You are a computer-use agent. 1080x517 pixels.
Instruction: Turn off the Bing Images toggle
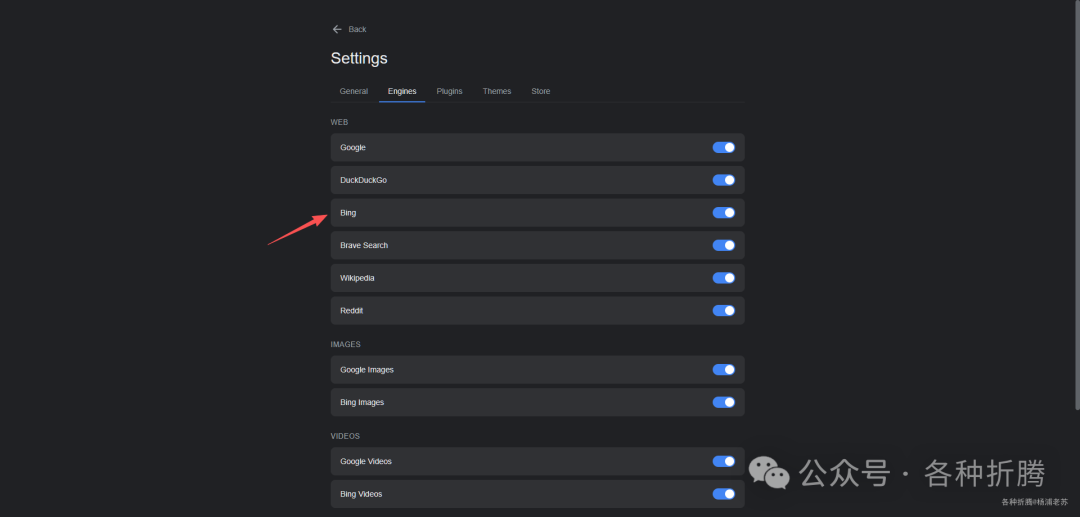point(724,402)
